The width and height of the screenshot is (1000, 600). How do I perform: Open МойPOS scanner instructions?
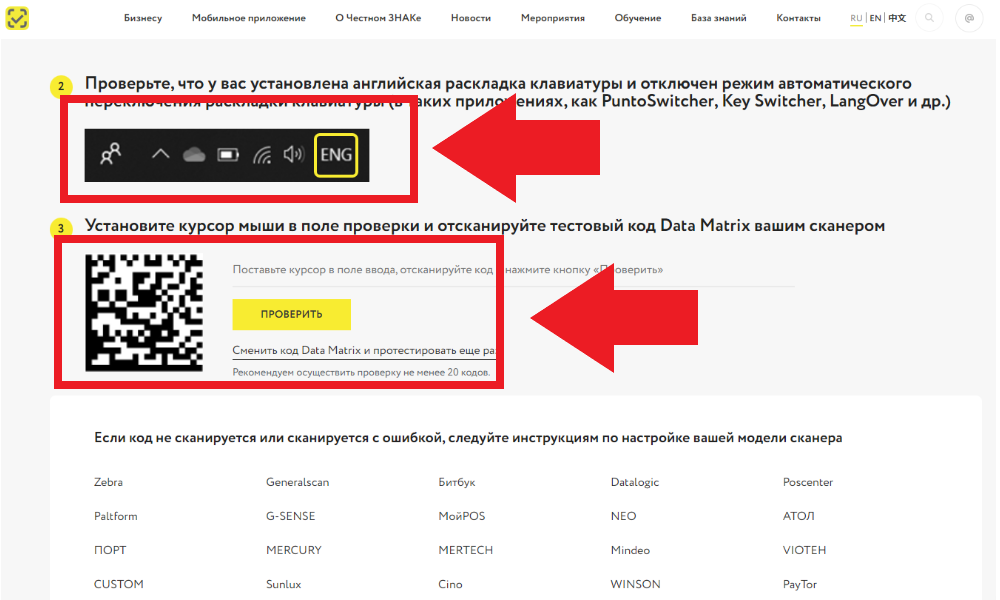click(x=462, y=516)
